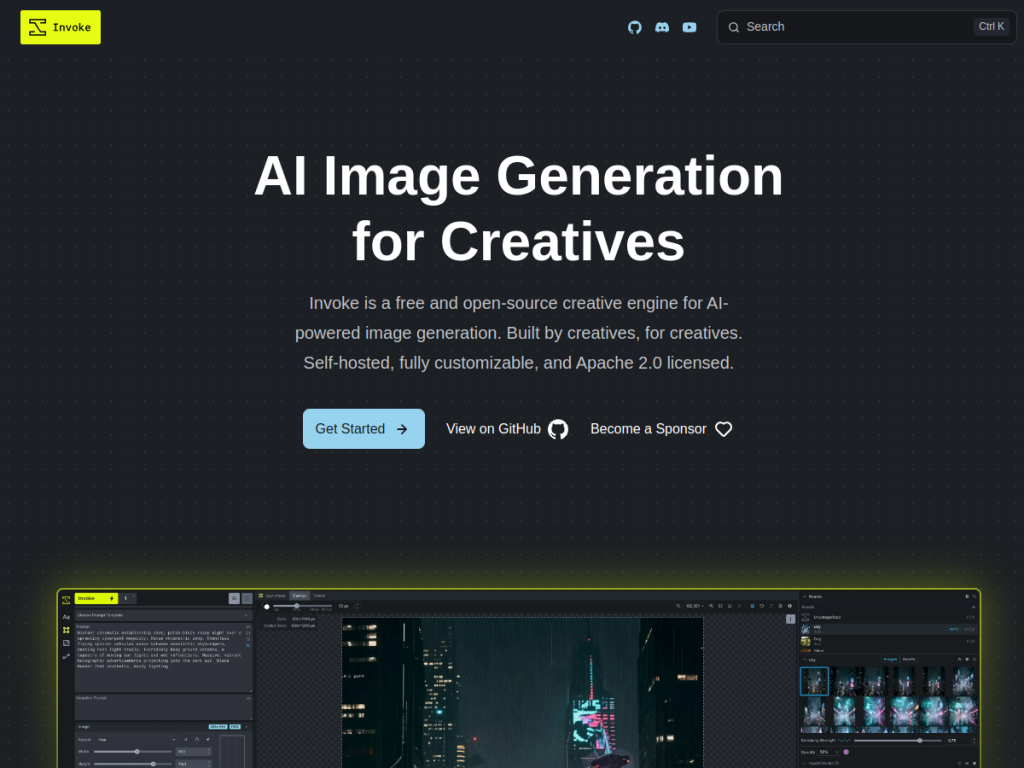Click the Invoke logo in header
Screen dimensions: 1024x768
pos(60,27)
